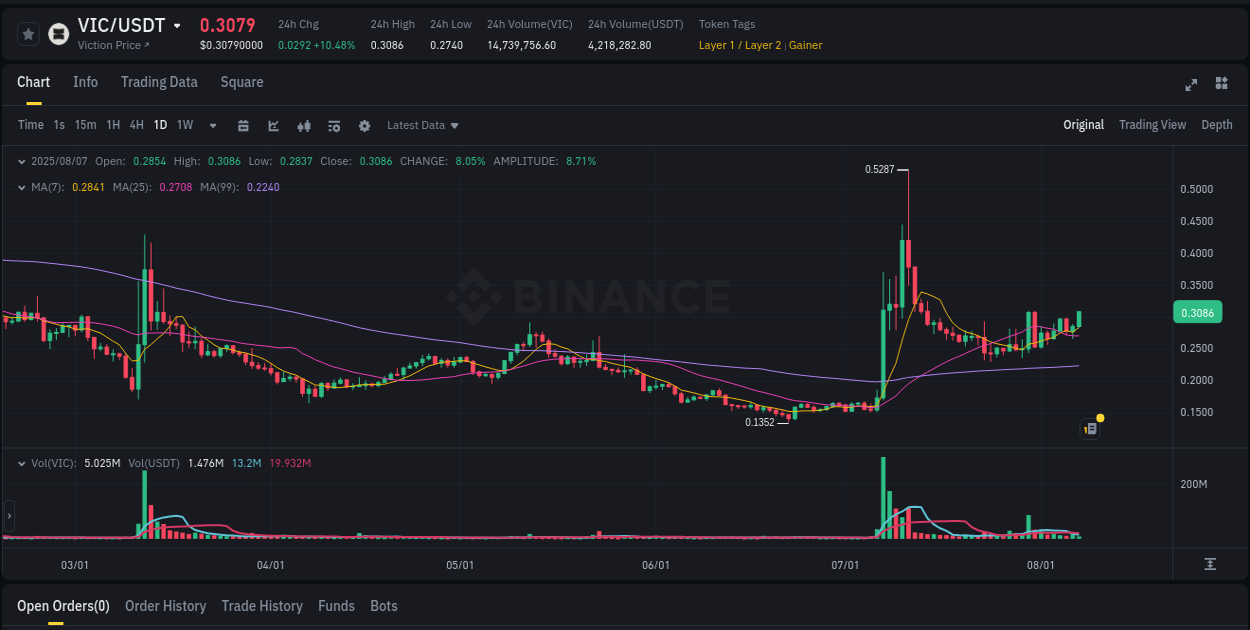The image size is (1250, 630).
Task: Open the Latest Data dropdown
Action: [422, 125]
